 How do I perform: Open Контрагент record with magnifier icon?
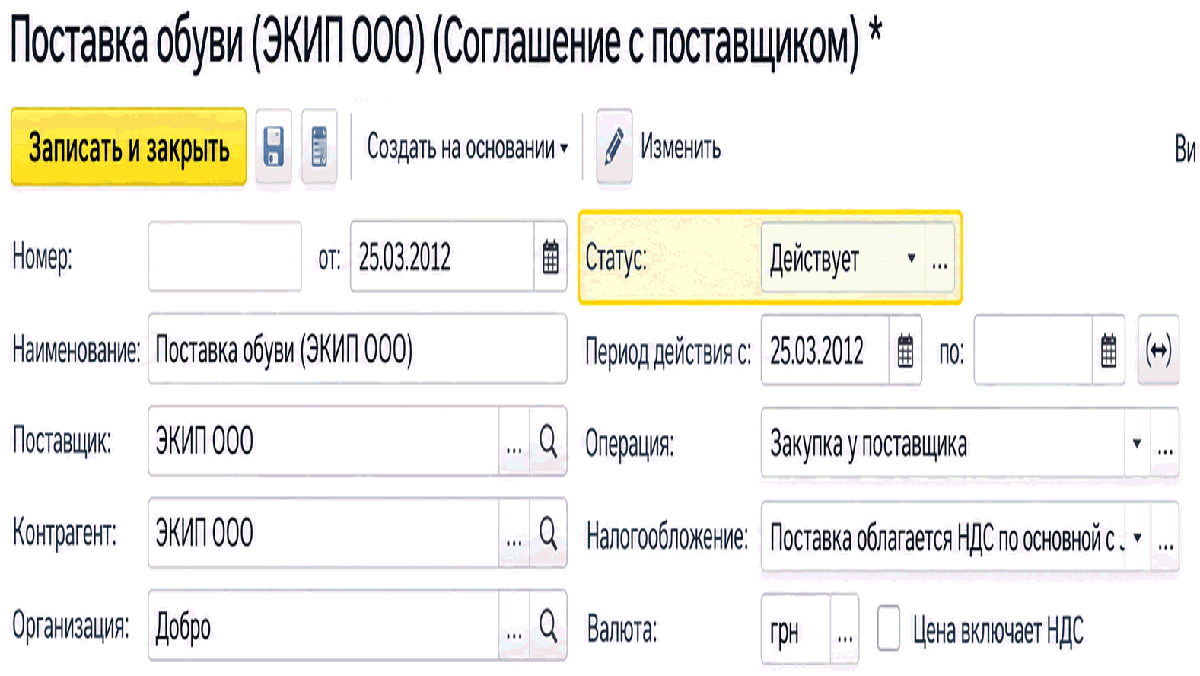pos(547,532)
